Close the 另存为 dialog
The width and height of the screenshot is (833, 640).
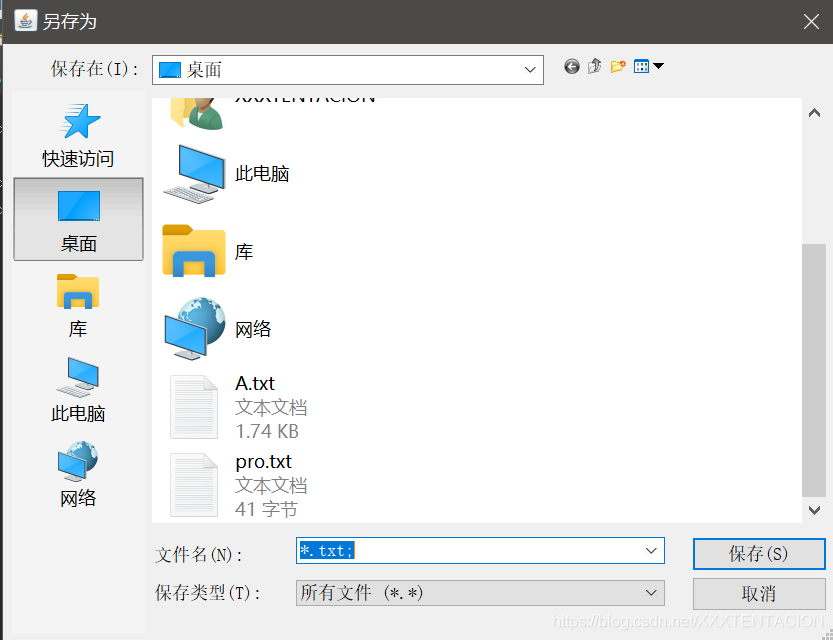tap(811, 22)
